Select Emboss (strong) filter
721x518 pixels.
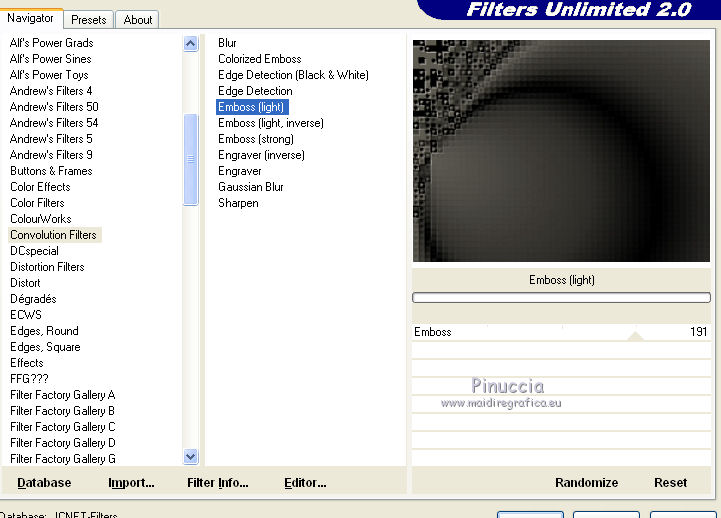coord(256,139)
